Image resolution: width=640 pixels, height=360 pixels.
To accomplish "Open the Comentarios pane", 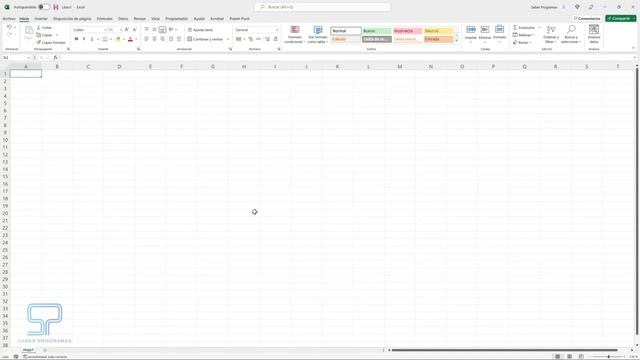I will point(587,19).
